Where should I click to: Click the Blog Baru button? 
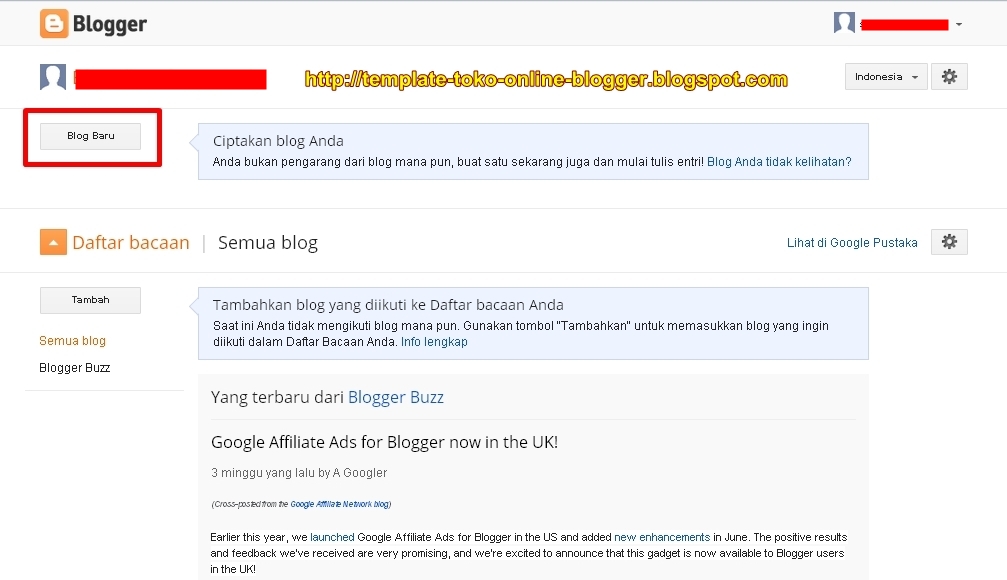89,136
